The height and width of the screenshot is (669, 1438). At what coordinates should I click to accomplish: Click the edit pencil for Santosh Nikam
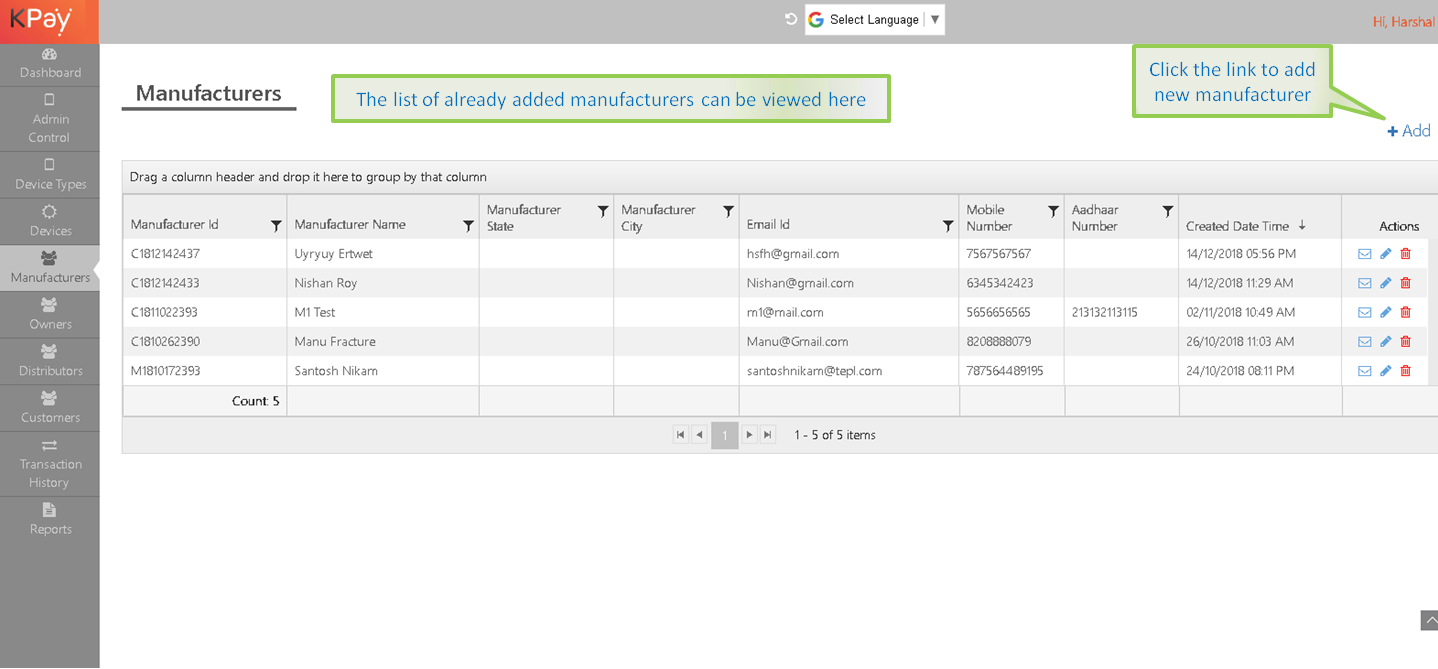click(x=1385, y=371)
